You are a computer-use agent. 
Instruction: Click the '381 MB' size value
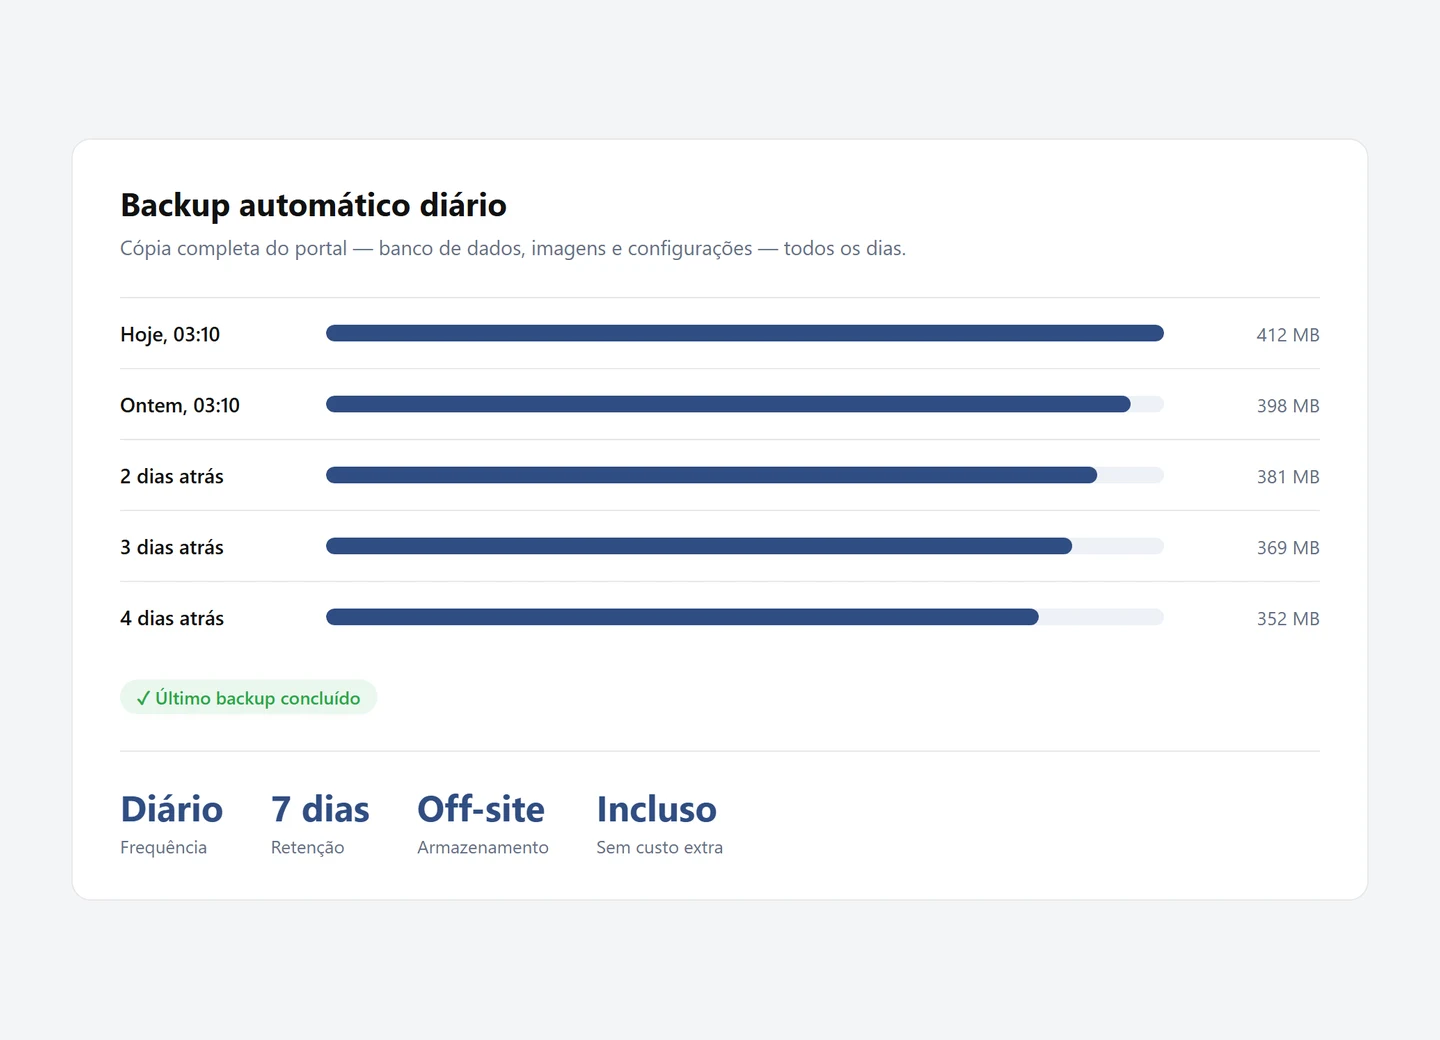pyautogui.click(x=1288, y=477)
